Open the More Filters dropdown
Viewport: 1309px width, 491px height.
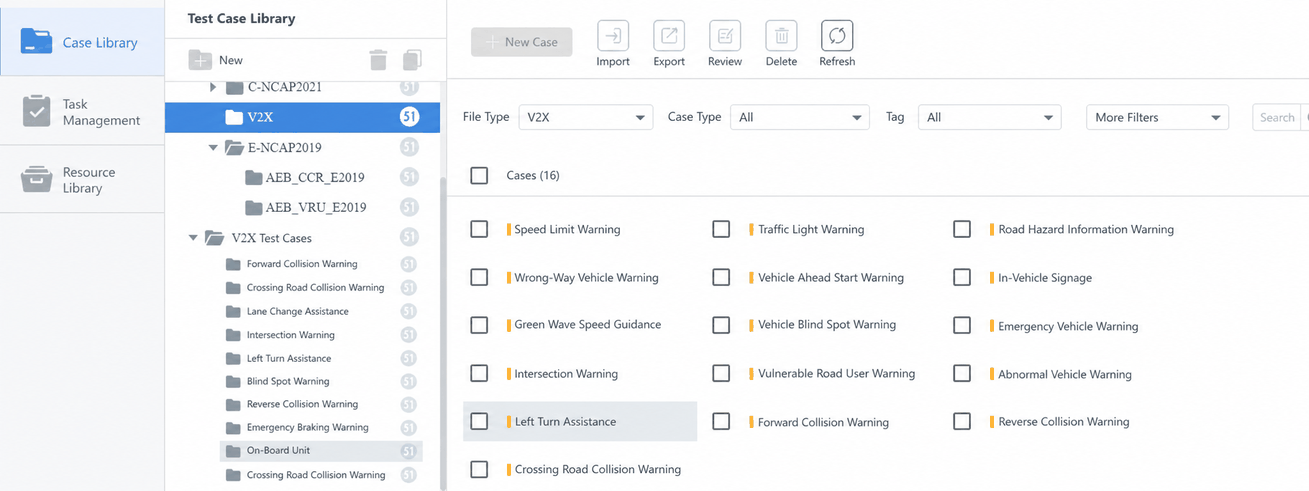click(x=1157, y=117)
